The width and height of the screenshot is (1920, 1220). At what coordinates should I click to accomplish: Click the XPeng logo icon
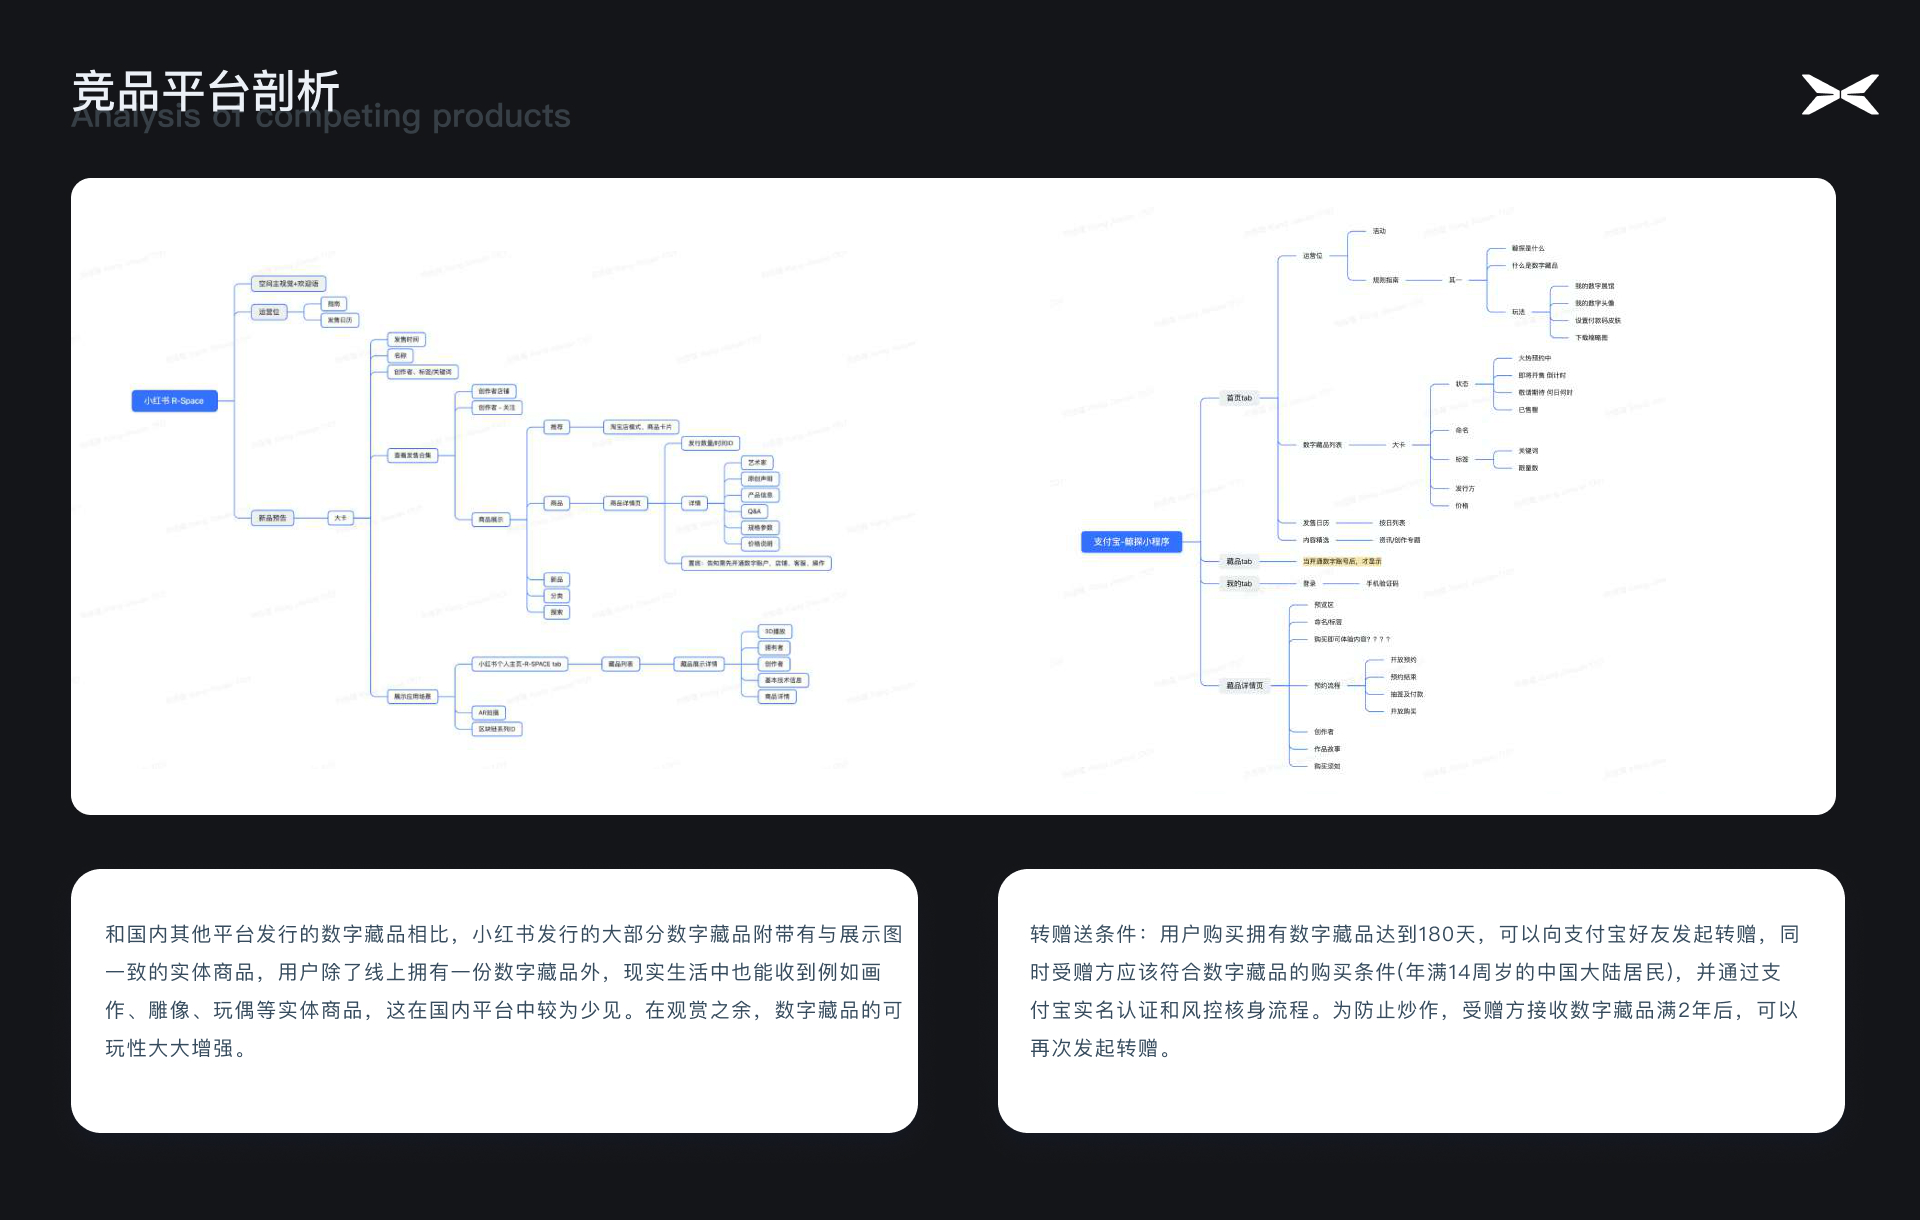coord(1840,95)
